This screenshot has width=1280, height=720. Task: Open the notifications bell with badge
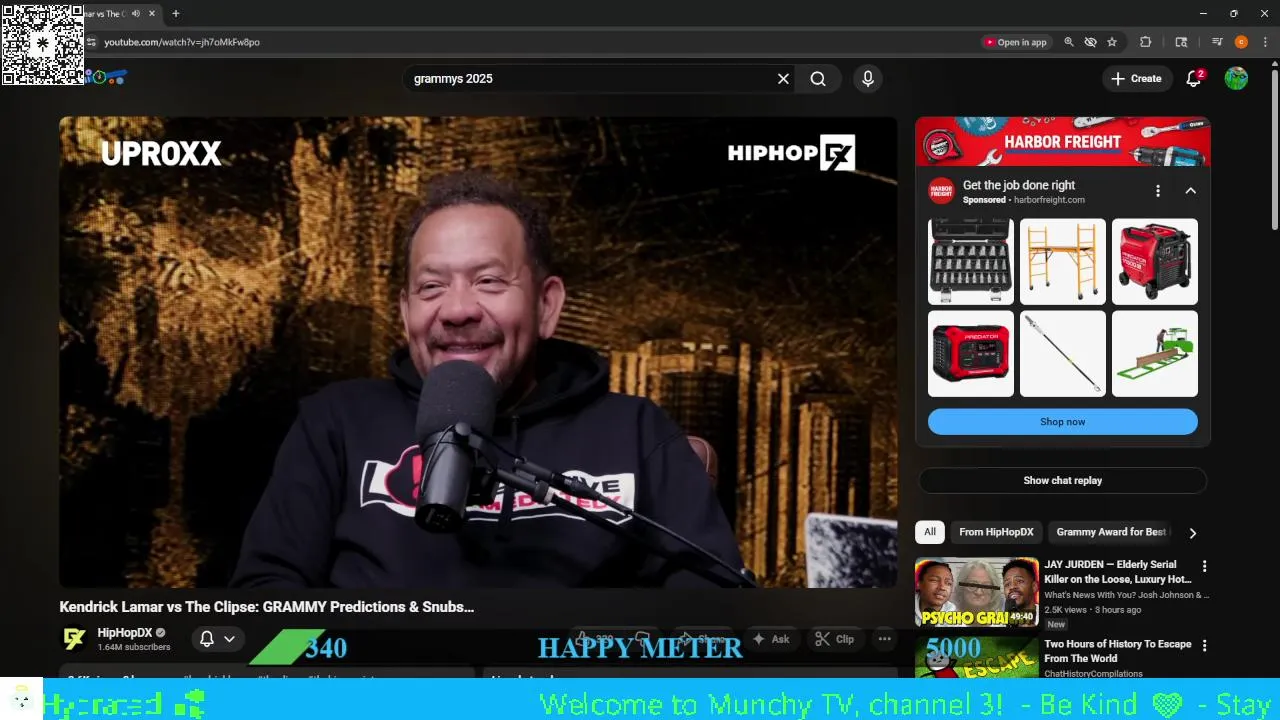[x=1194, y=79]
